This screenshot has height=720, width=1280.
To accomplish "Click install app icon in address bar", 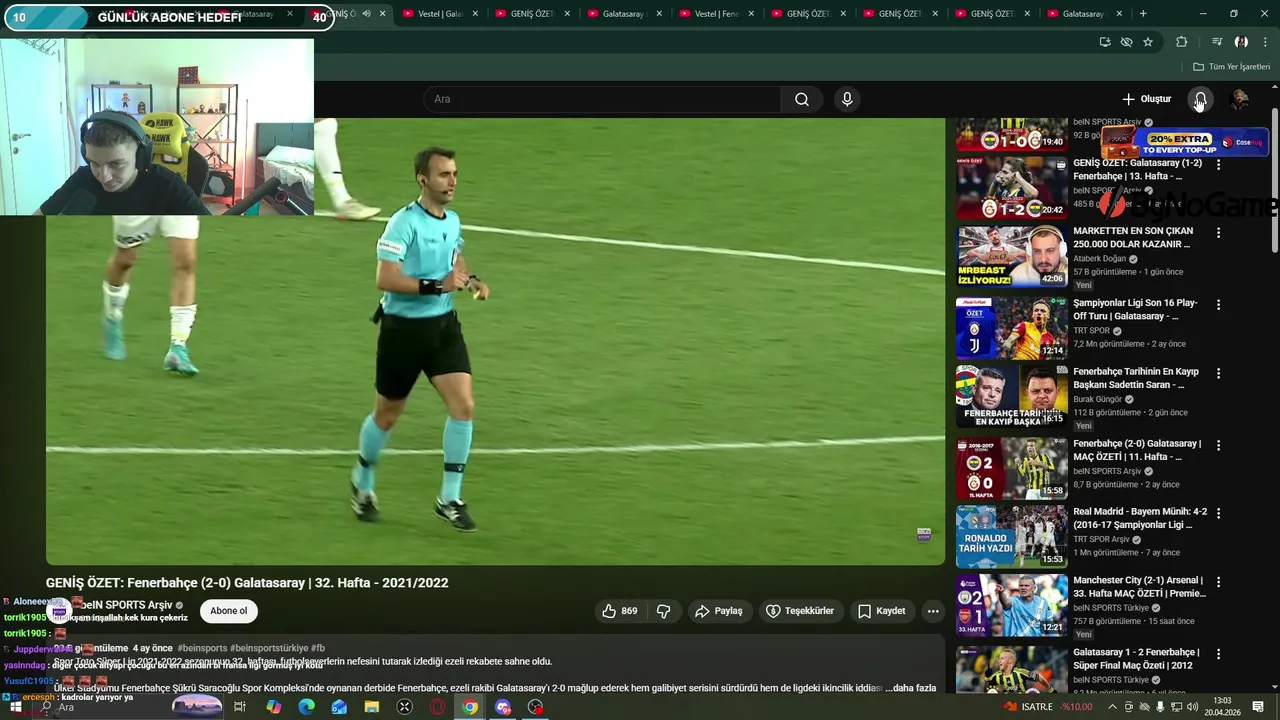I will pyautogui.click(x=1105, y=42).
